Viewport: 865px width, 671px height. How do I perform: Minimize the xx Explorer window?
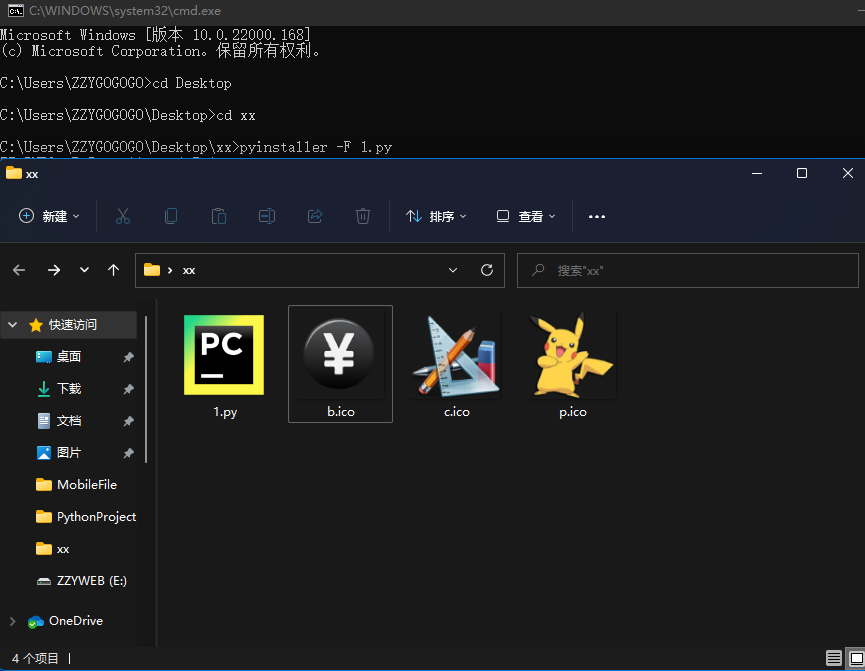pos(757,173)
